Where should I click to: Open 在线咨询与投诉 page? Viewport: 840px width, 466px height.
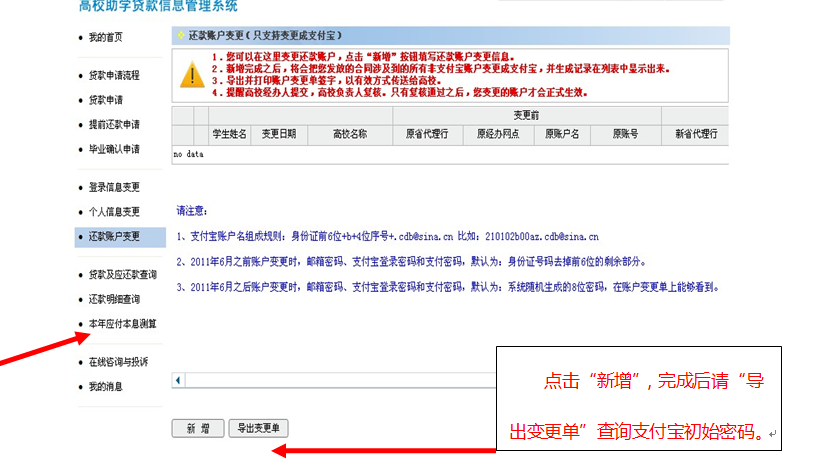point(118,361)
